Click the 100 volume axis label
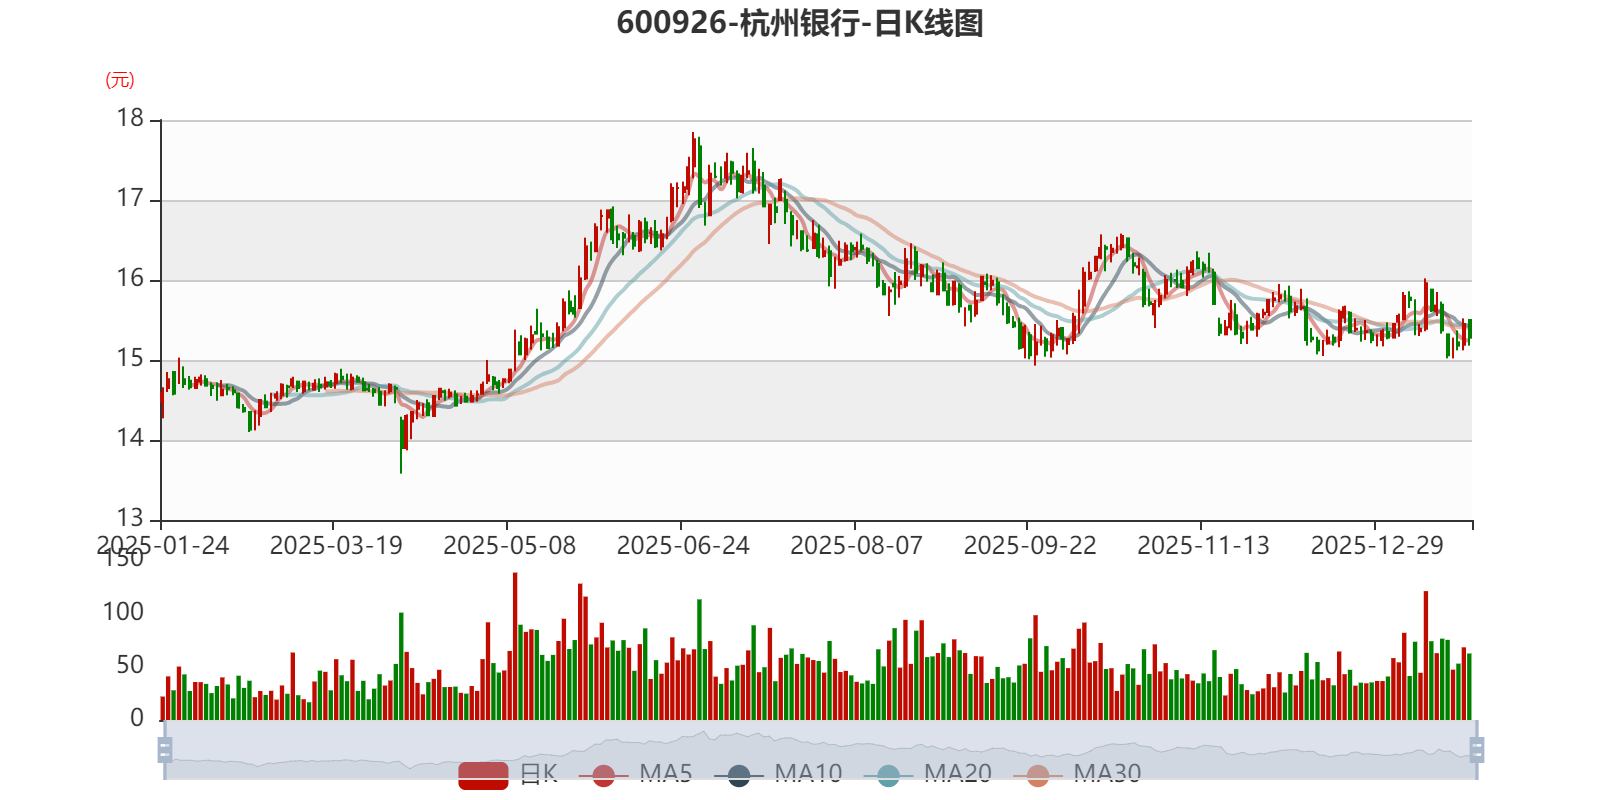This screenshot has height=800, width=1600. 123,612
